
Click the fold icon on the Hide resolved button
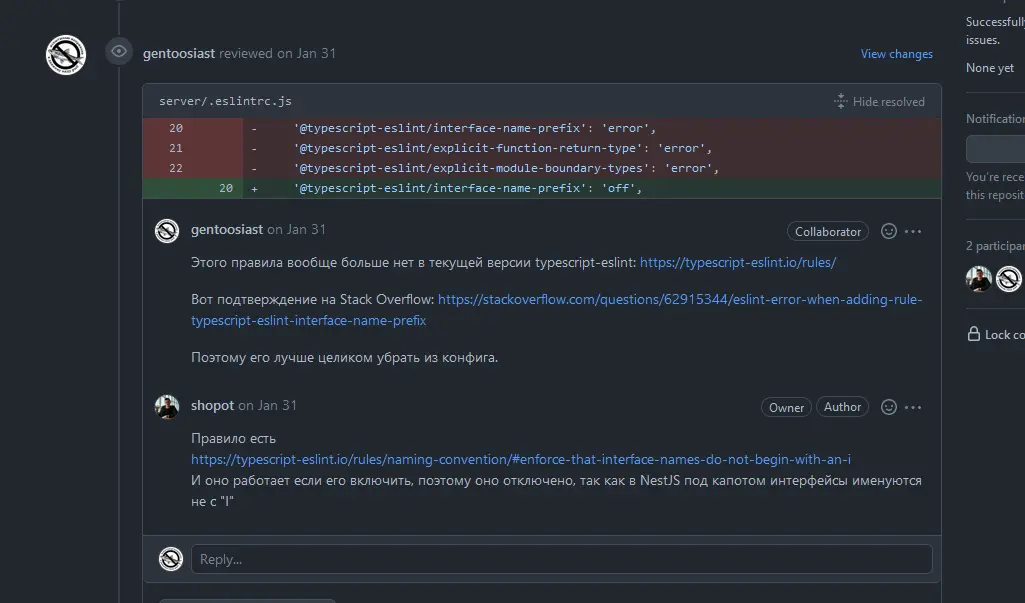click(840, 101)
